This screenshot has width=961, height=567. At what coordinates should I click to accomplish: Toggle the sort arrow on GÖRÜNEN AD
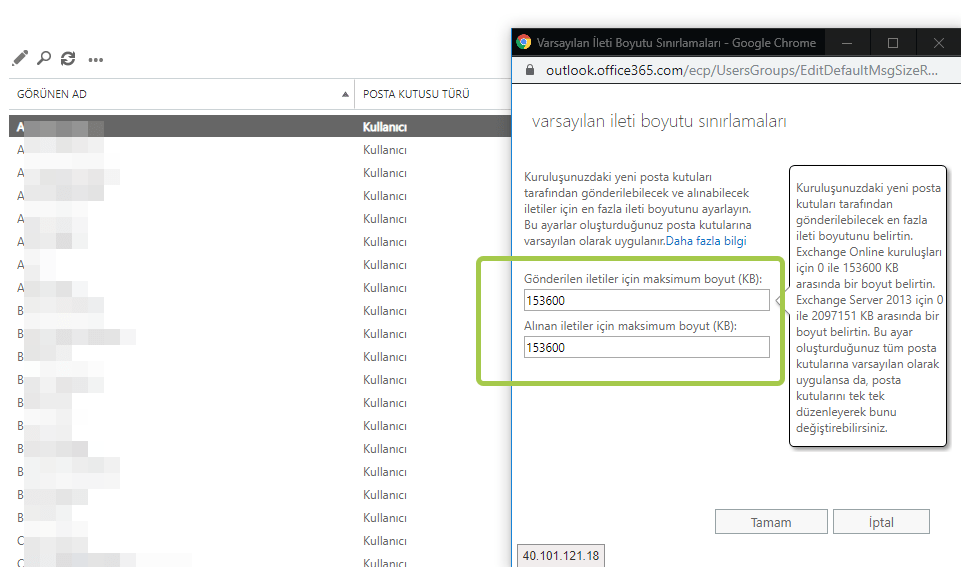(x=345, y=94)
